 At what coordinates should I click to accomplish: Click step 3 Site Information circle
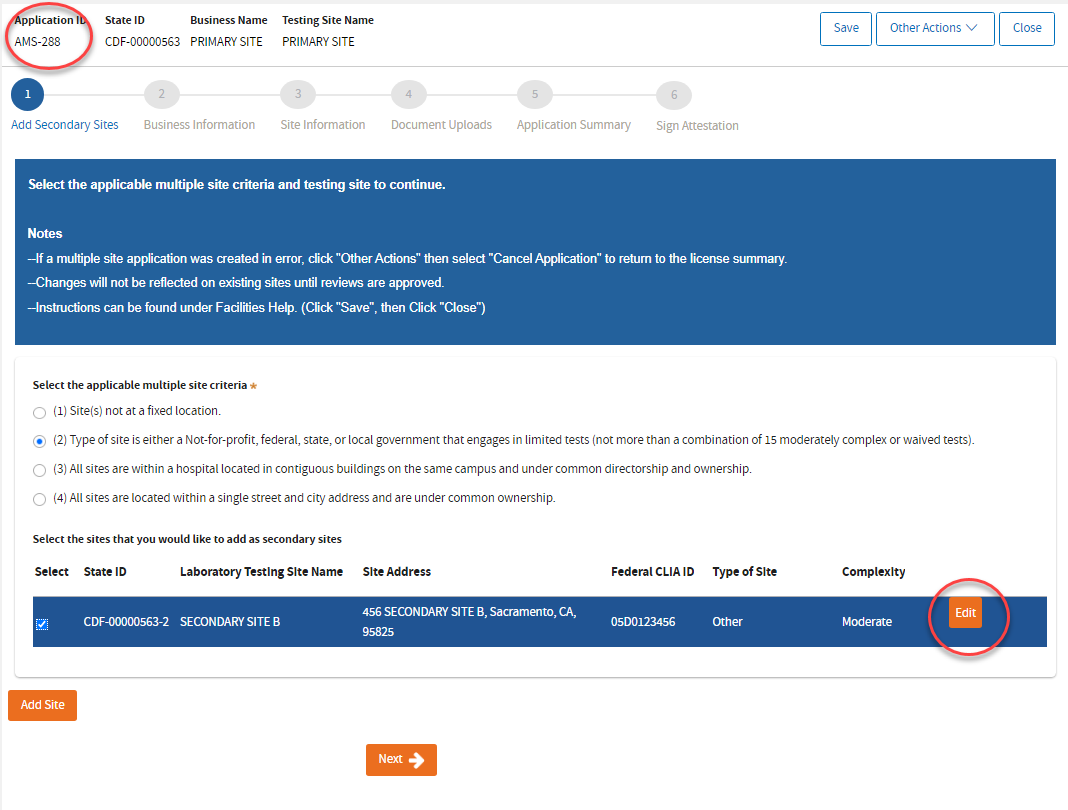click(x=297, y=94)
